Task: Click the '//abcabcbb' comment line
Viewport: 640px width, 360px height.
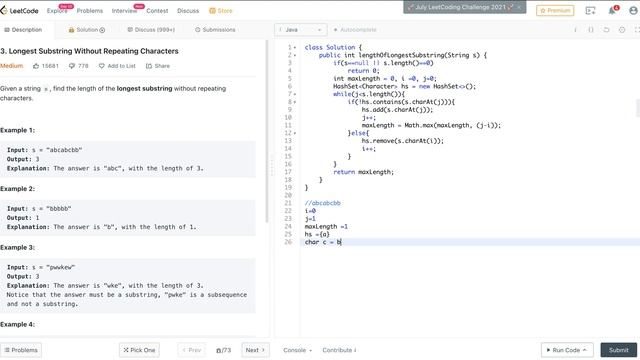Action: 322,203
